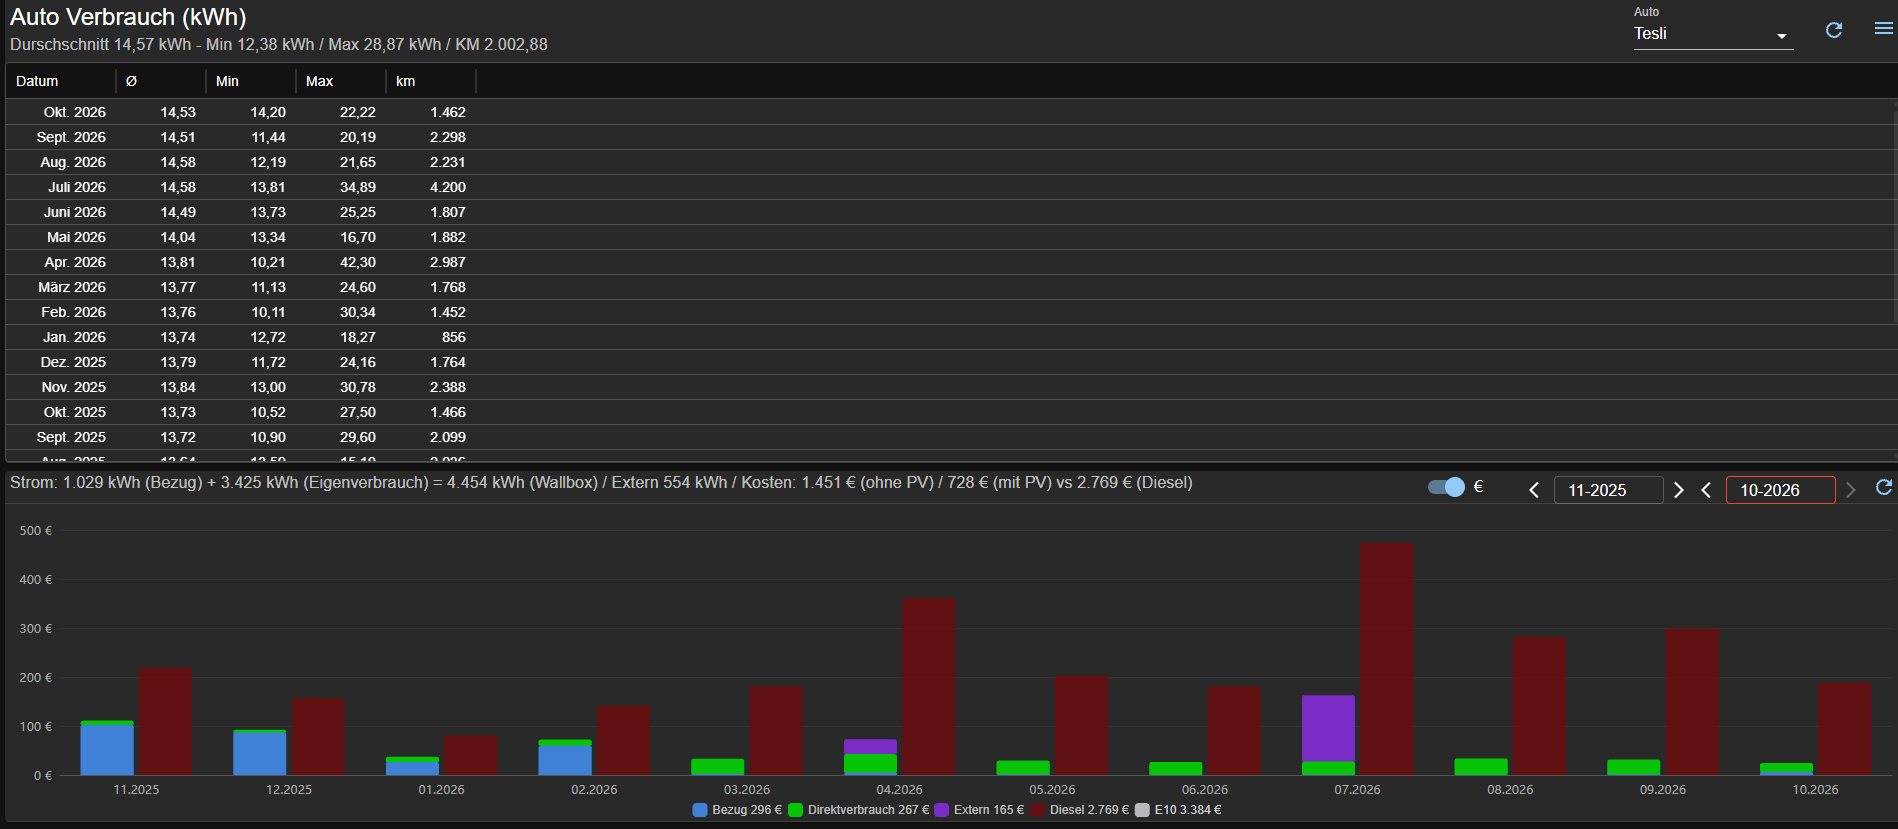The width and height of the screenshot is (1898, 829).
Task: Step end month 10-2026 backward
Action: pos(1706,490)
